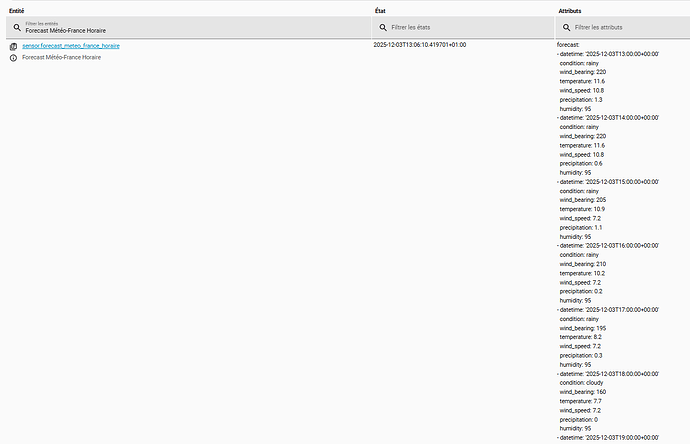Viewport: 690px width, 444px height.
Task: Select datetime '2025-12-03T17:00:00+00:00' line
Action: [608, 310]
